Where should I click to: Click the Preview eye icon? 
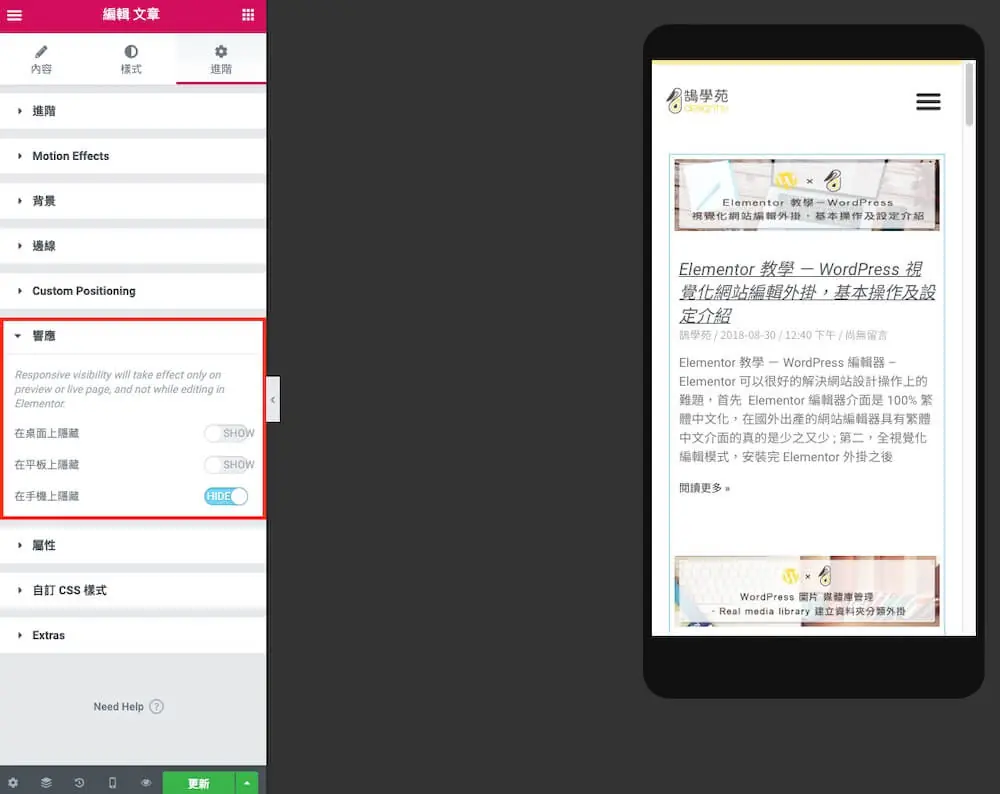point(146,783)
